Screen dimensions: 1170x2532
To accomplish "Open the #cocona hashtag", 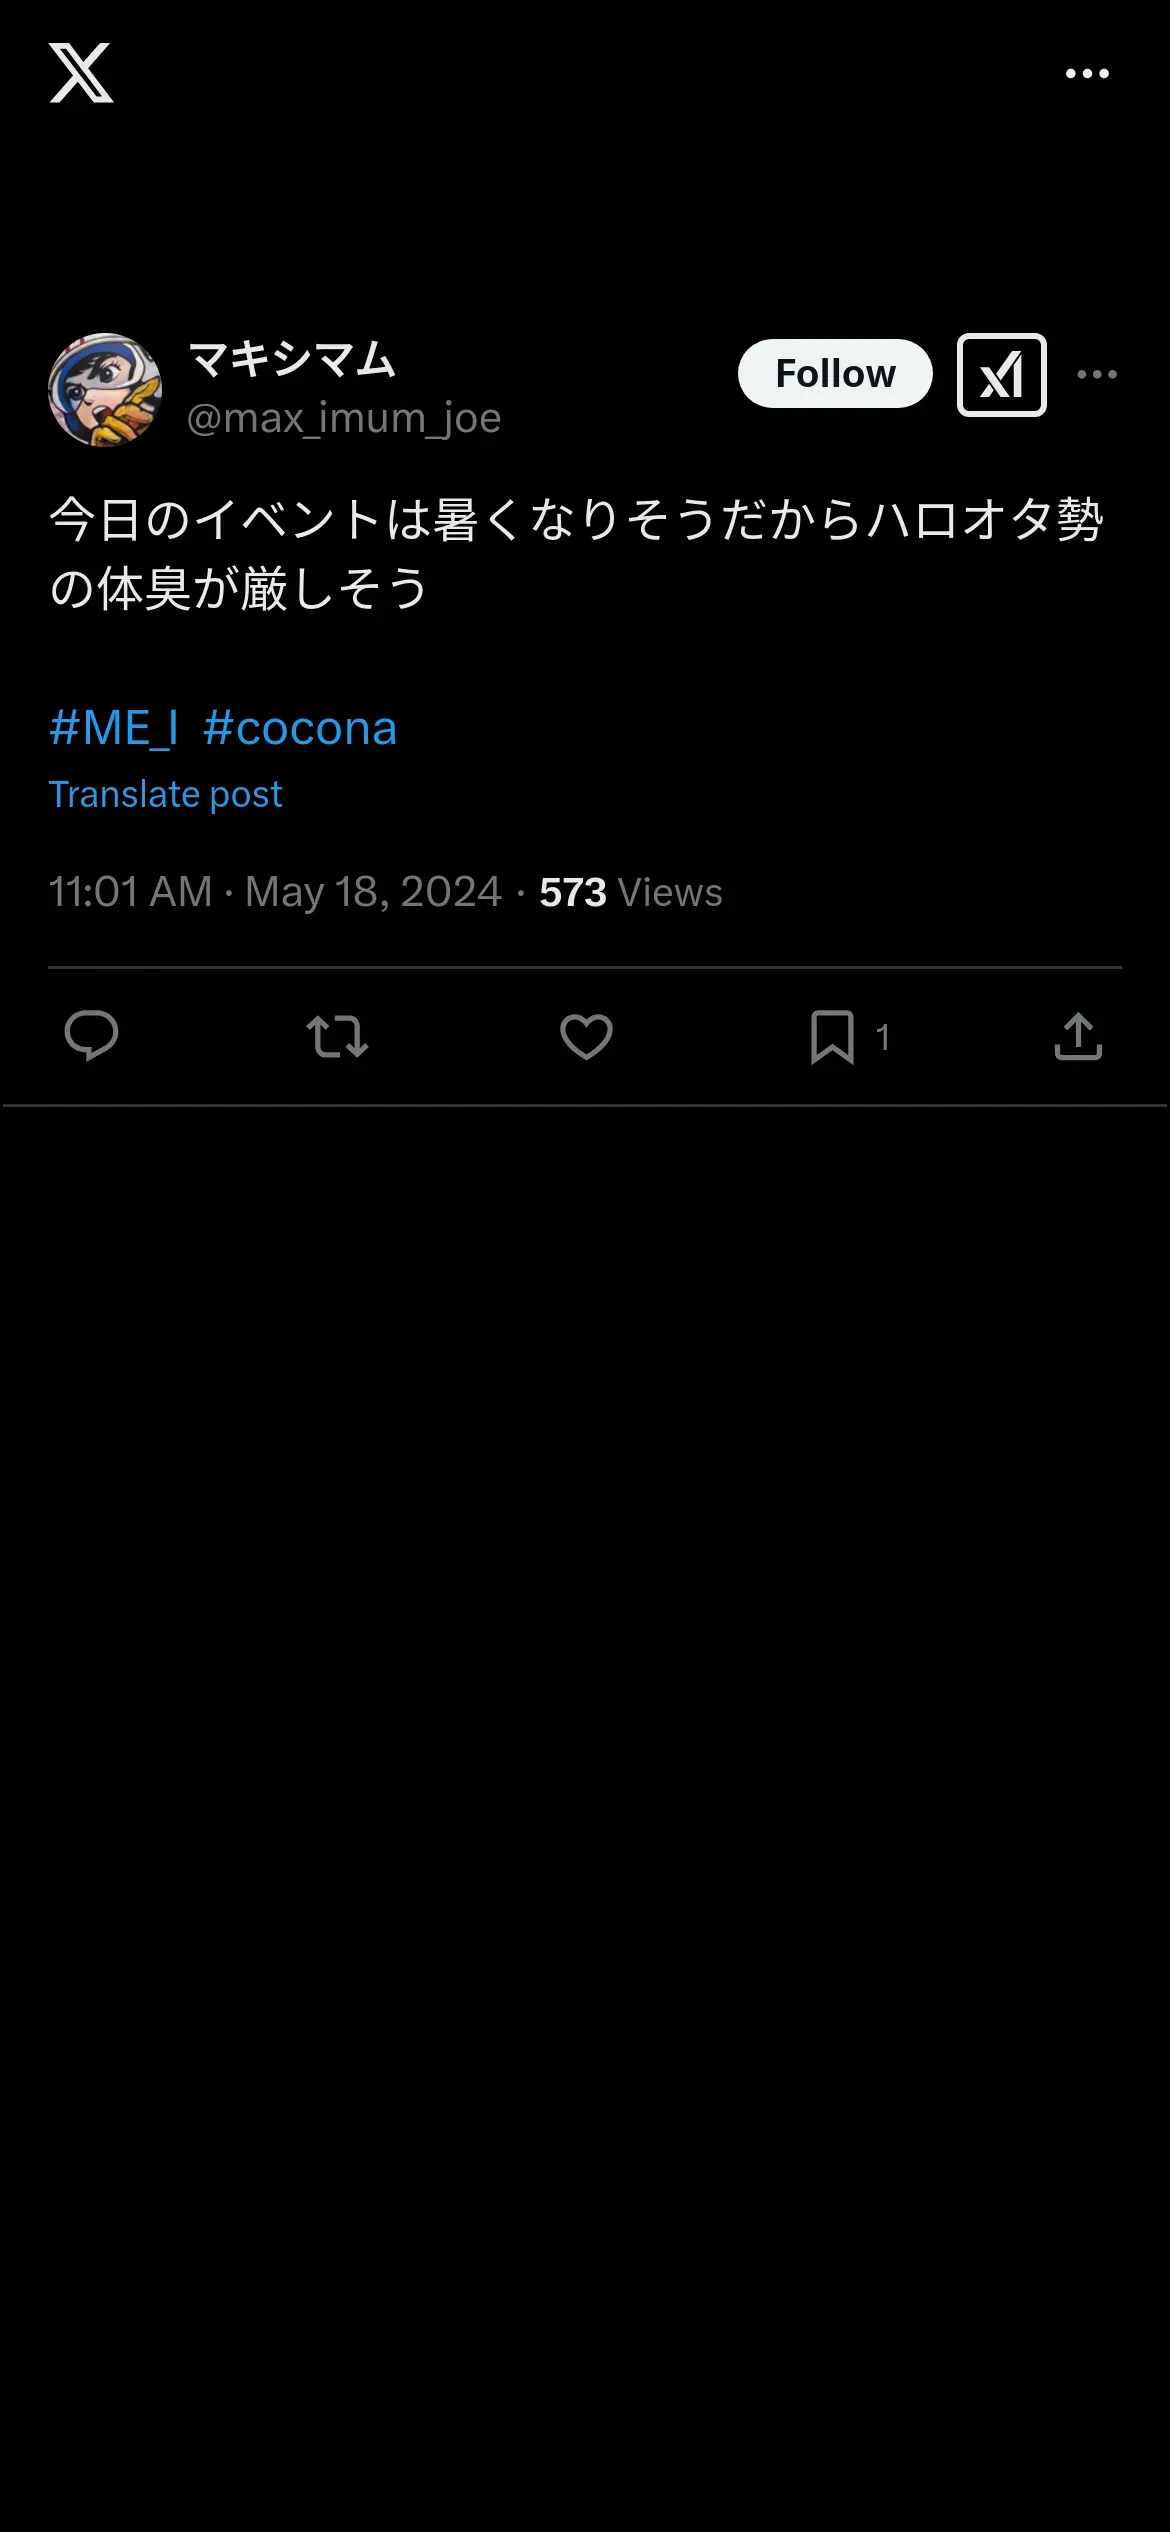I will [300, 728].
